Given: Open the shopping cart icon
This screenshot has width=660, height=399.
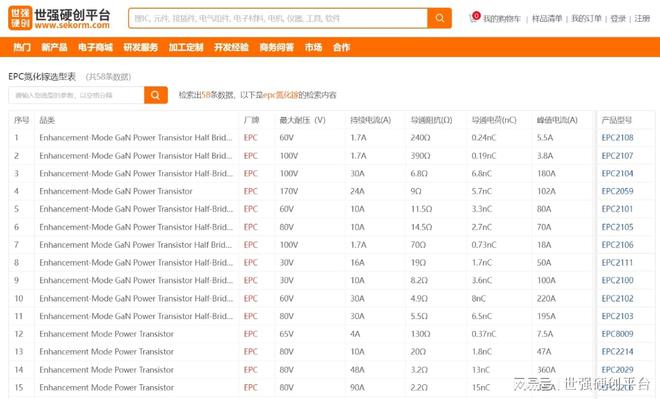Looking at the screenshot, I should (x=474, y=18).
